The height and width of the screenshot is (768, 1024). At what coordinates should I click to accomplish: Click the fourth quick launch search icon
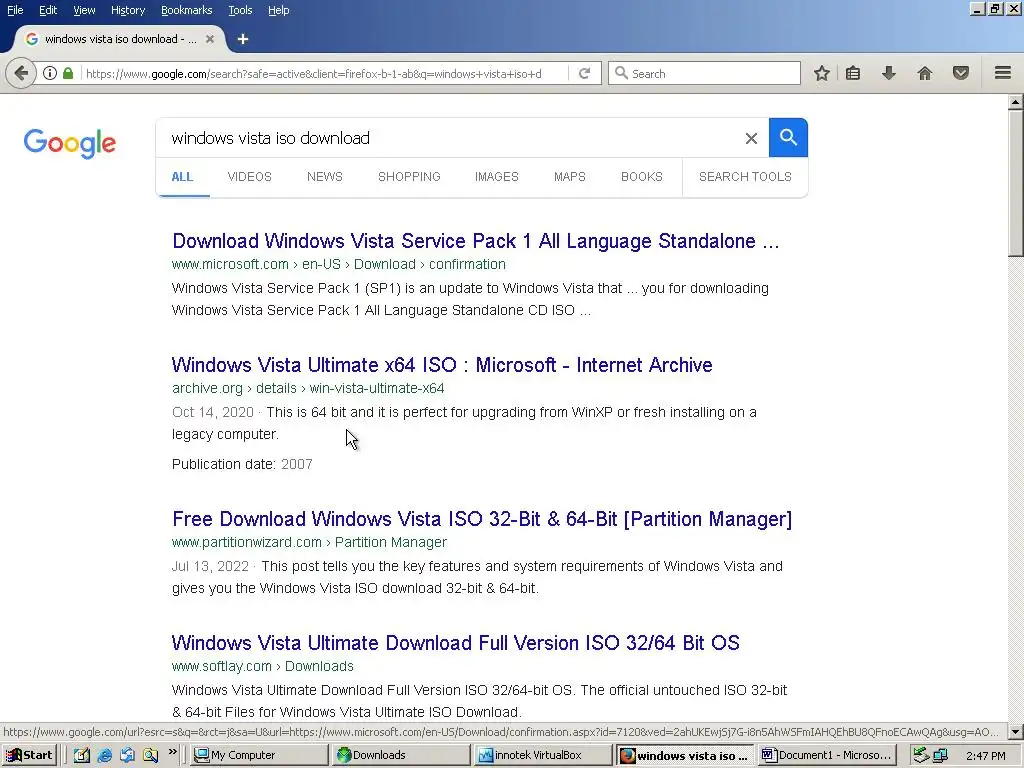[x=150, y=756]
